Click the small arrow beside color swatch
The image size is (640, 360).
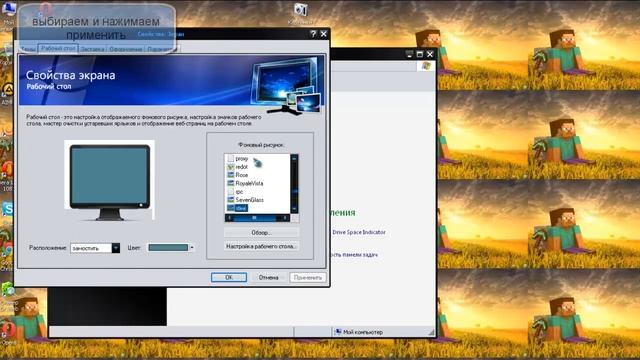click(x=192, y=248)
